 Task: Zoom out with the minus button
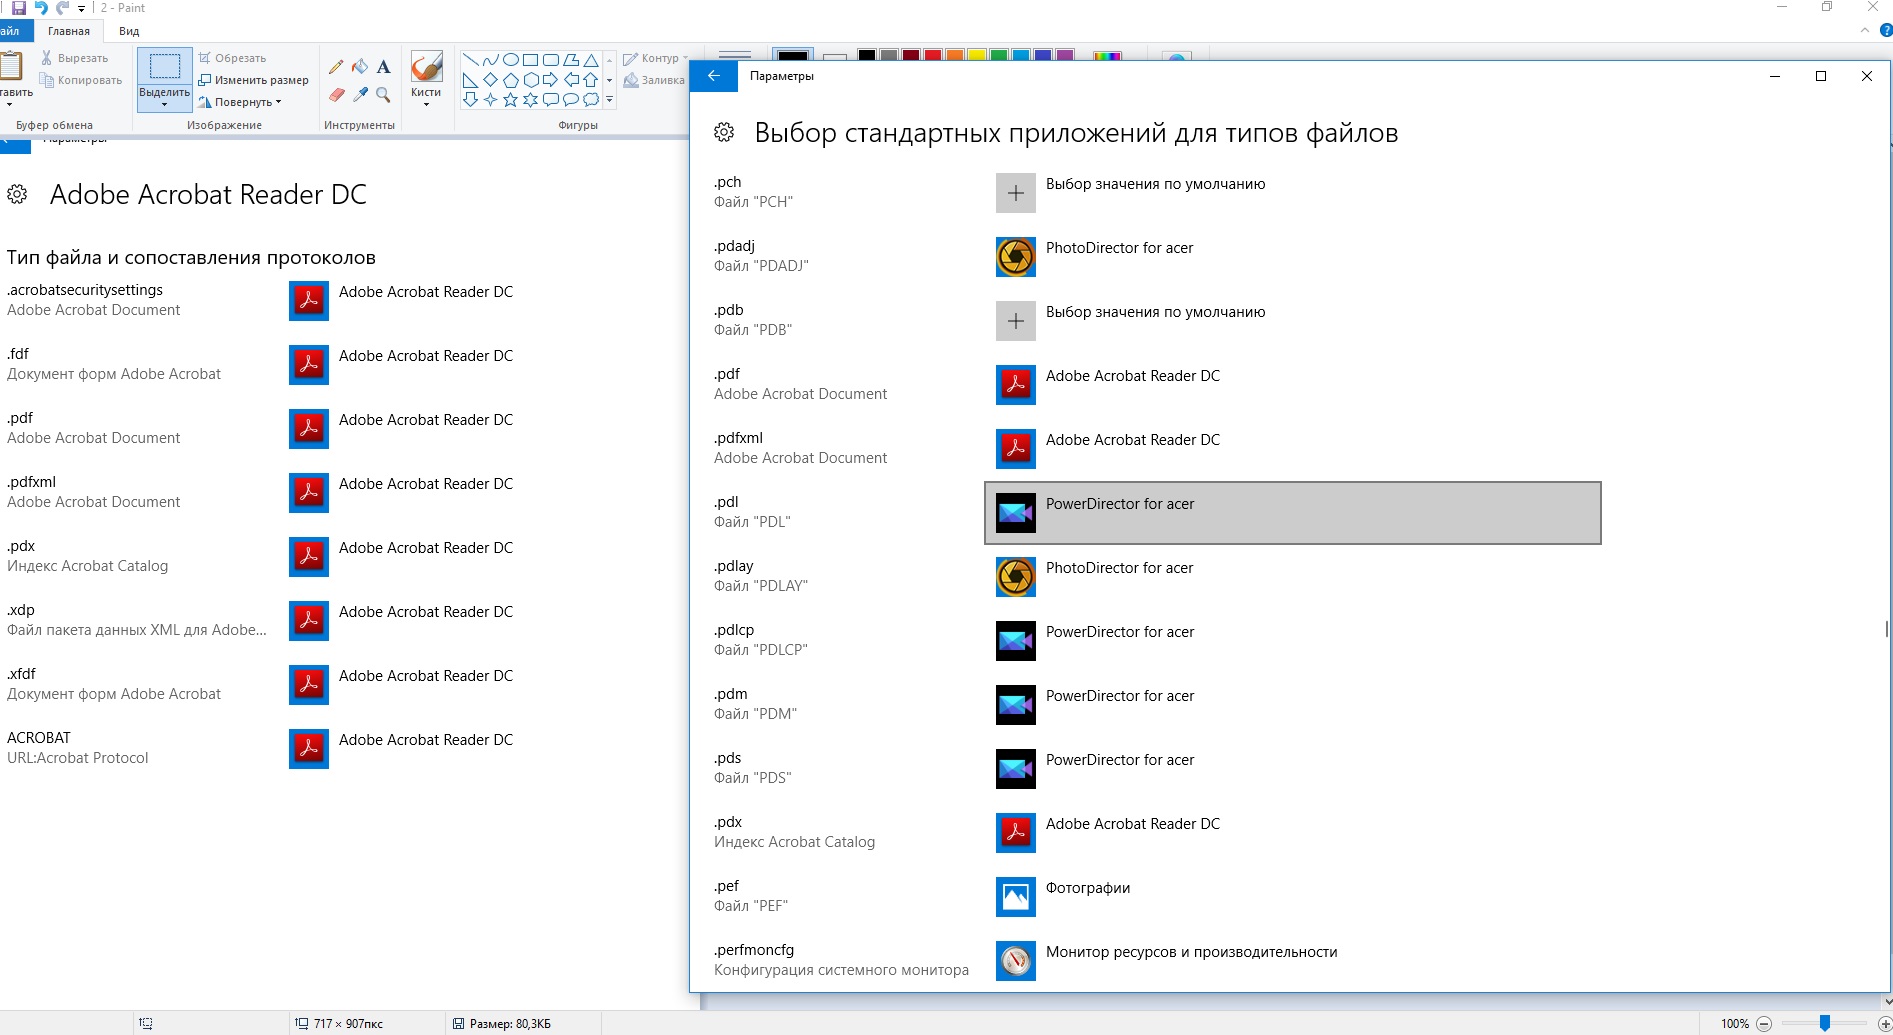point(1764,1023)
